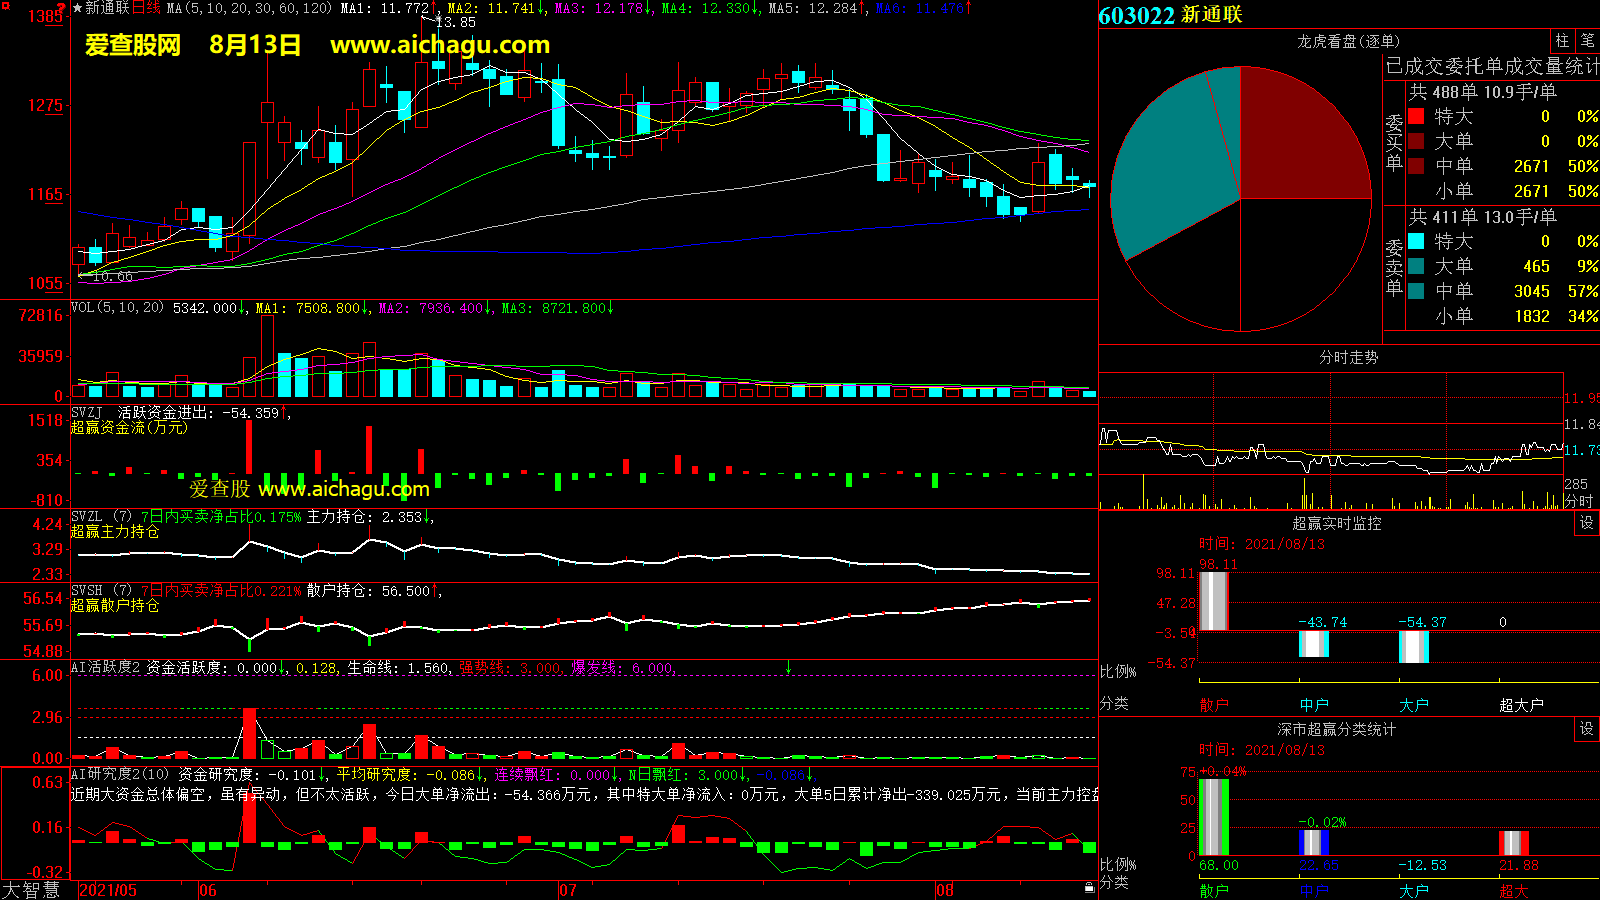Open the VOL(5,10,20) indicator parameters
The height and width of the screenshot is (900, 1600).
point(117,308)
